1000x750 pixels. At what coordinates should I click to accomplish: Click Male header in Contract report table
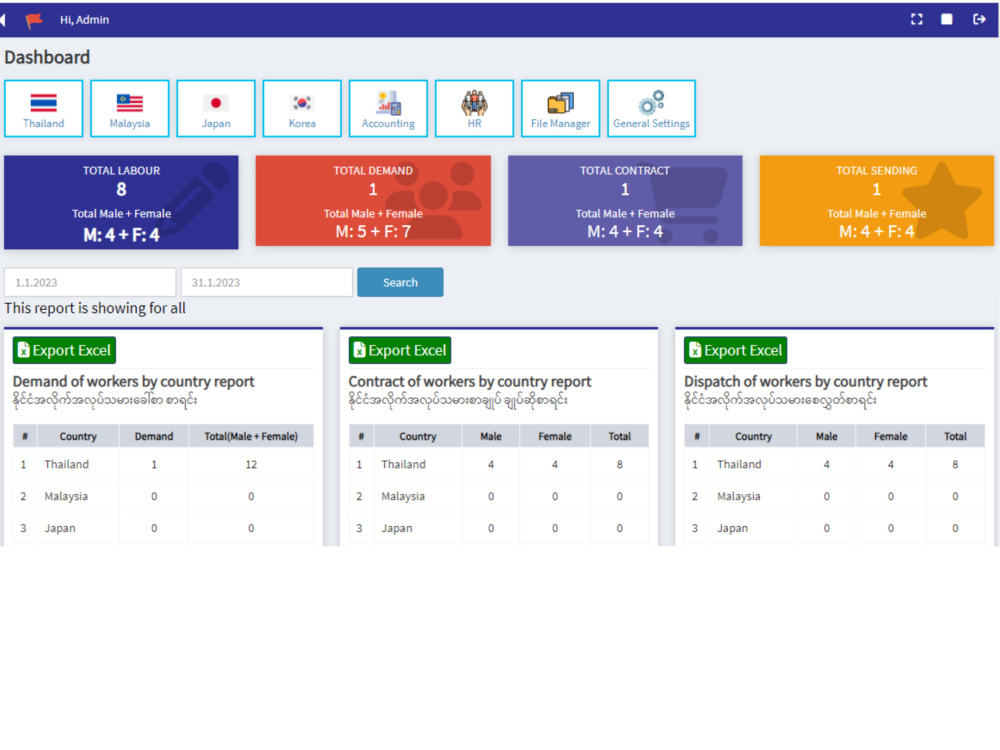[x=490, y=436]
